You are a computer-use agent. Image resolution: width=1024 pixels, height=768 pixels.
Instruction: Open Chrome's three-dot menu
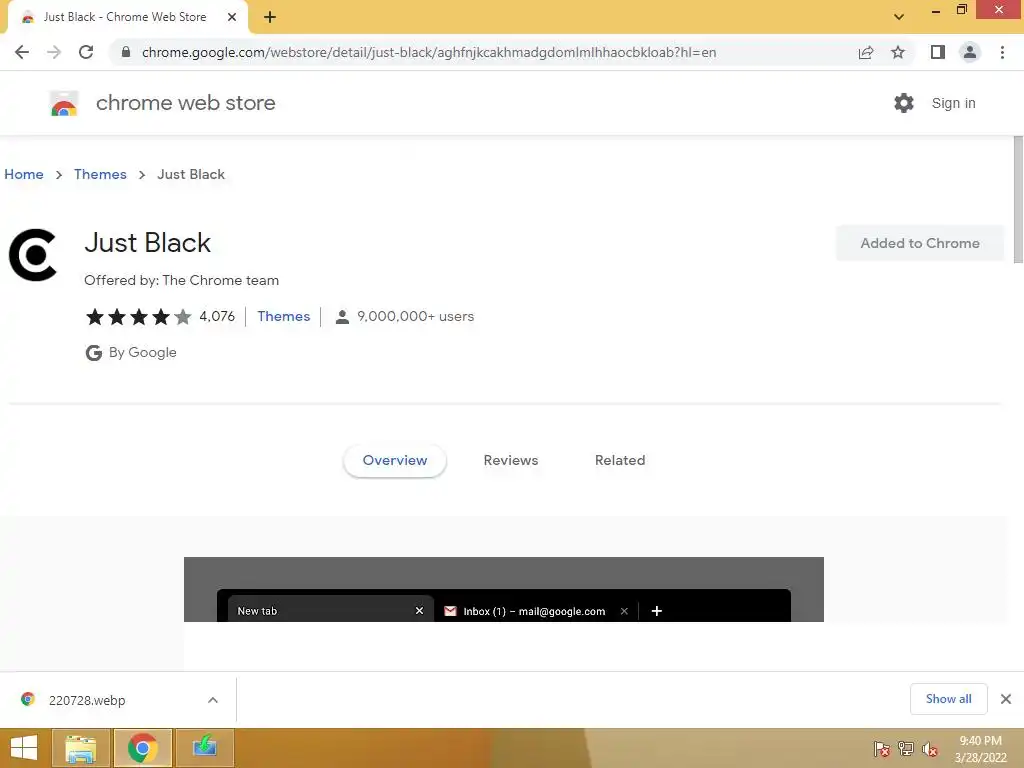pos(1002,52)
